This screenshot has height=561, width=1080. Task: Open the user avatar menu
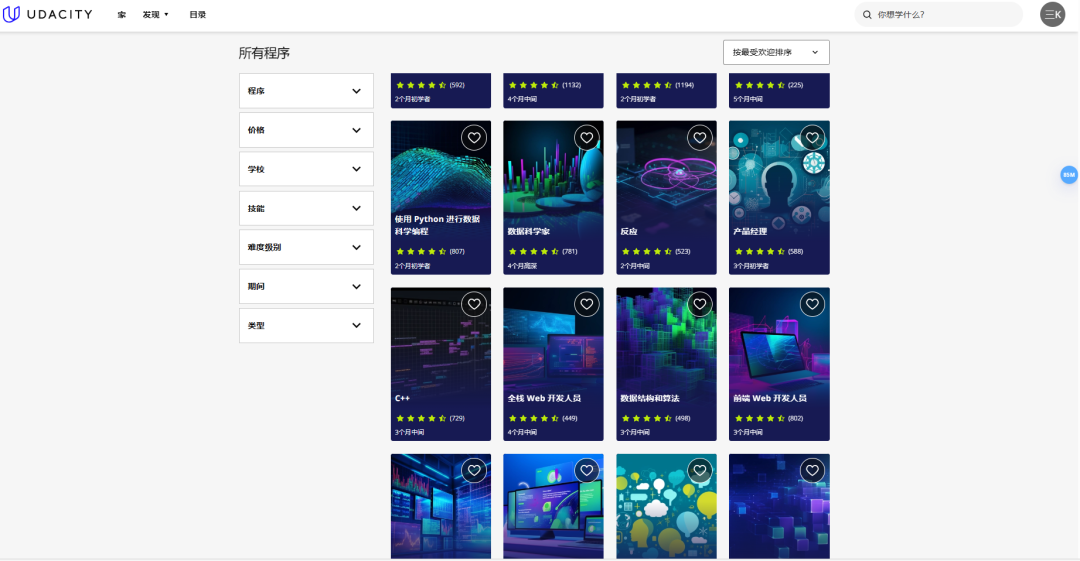click(1052, 14)
